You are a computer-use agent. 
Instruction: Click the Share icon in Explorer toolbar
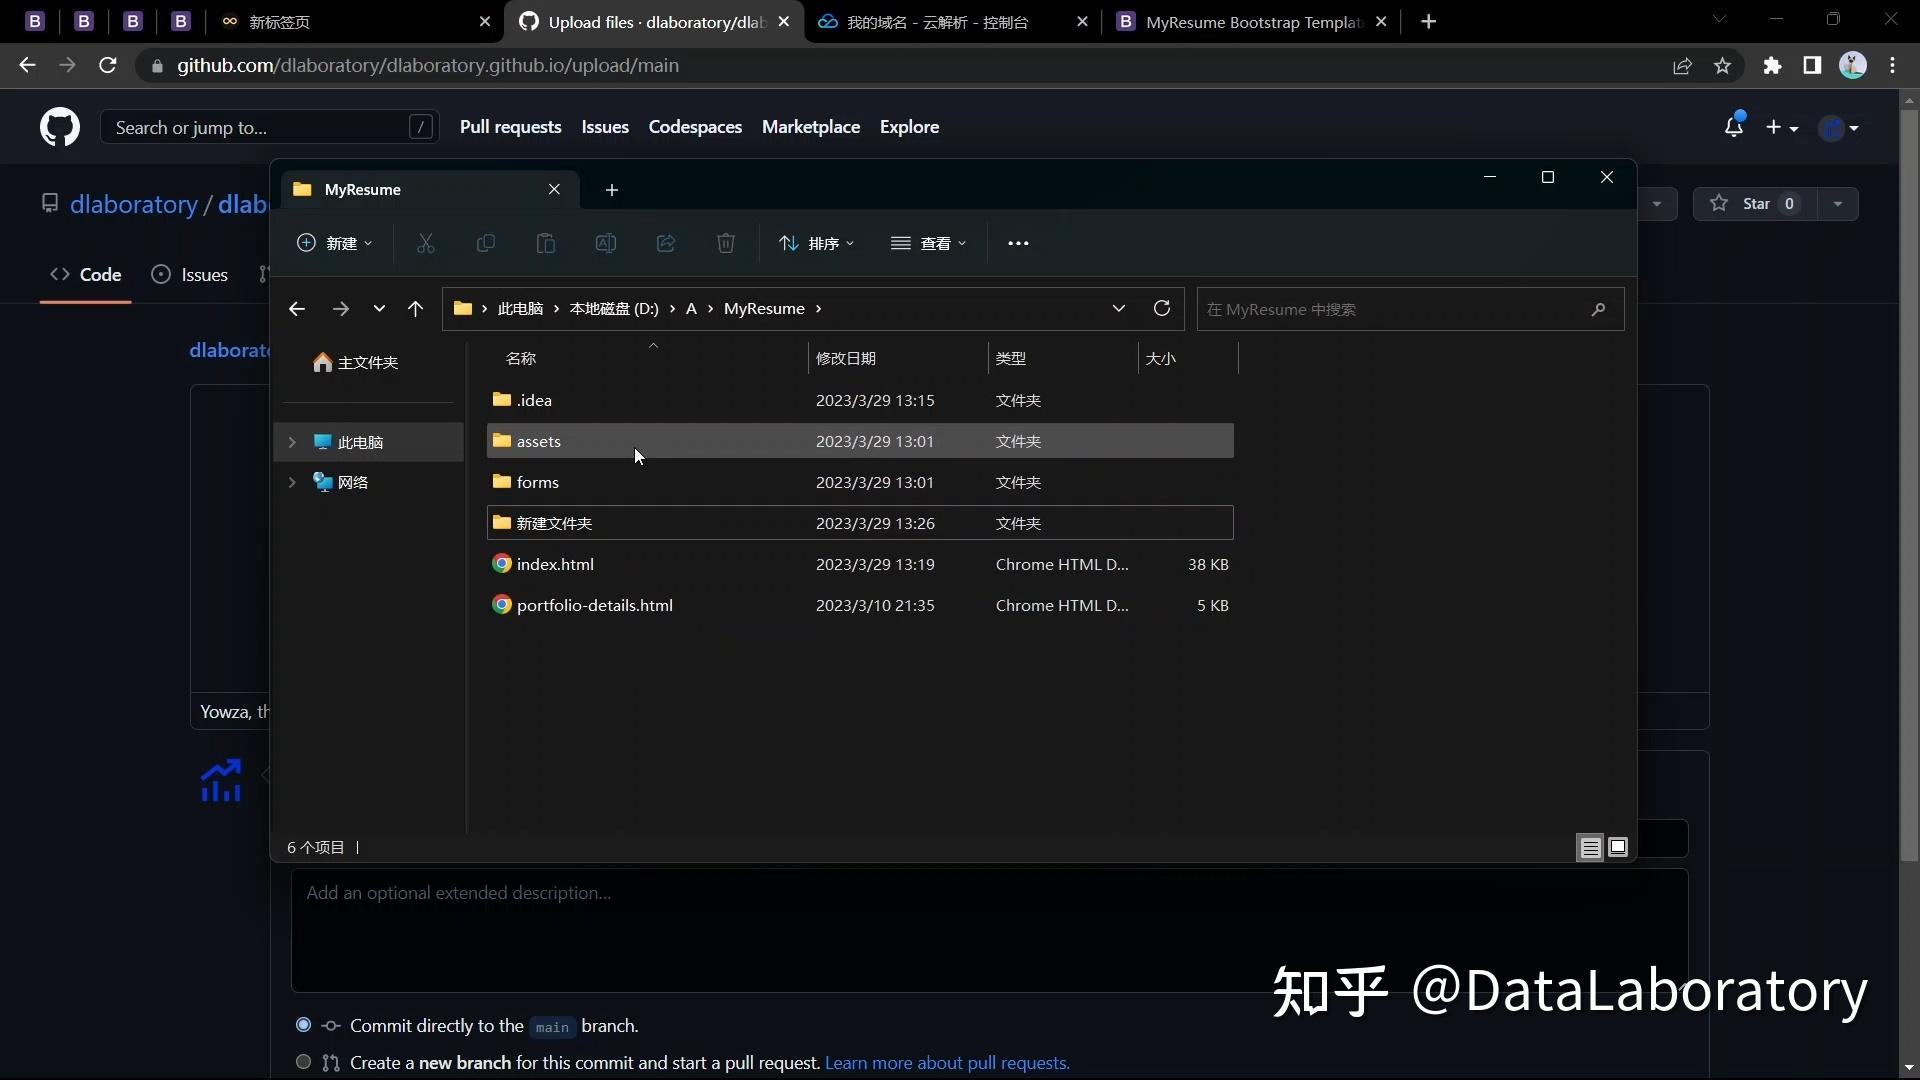[x=666, y=243]
